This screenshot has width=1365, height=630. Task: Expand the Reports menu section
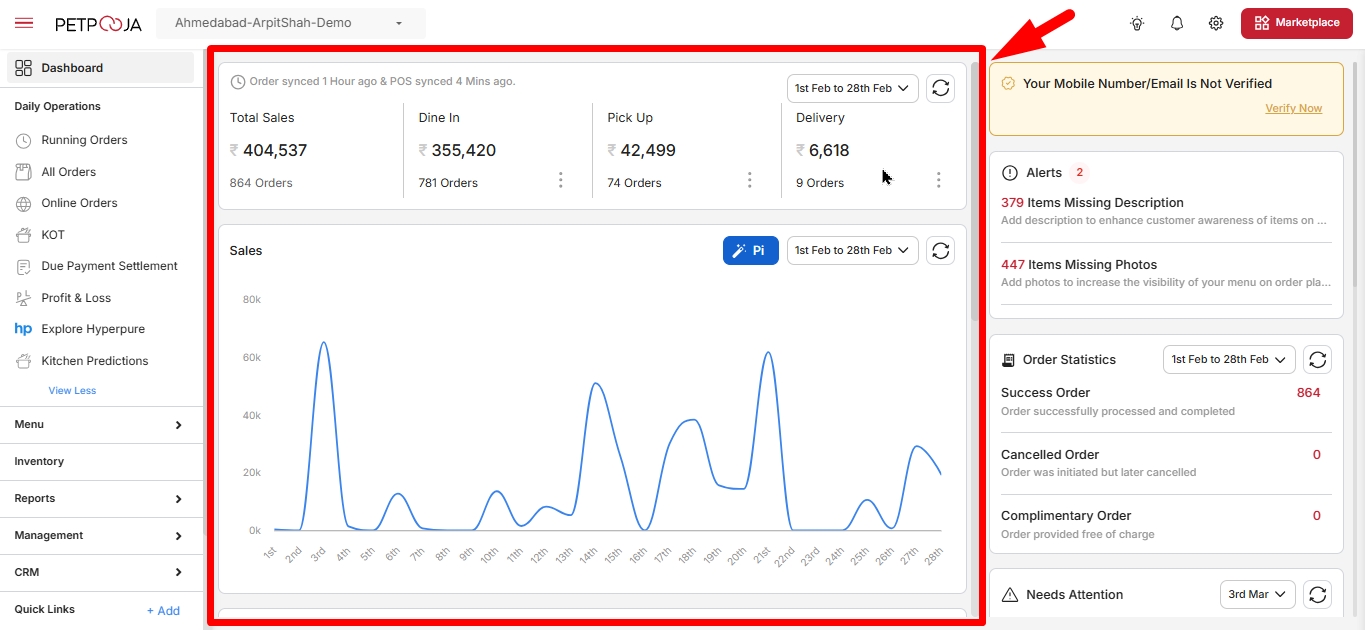click(99, 498)
